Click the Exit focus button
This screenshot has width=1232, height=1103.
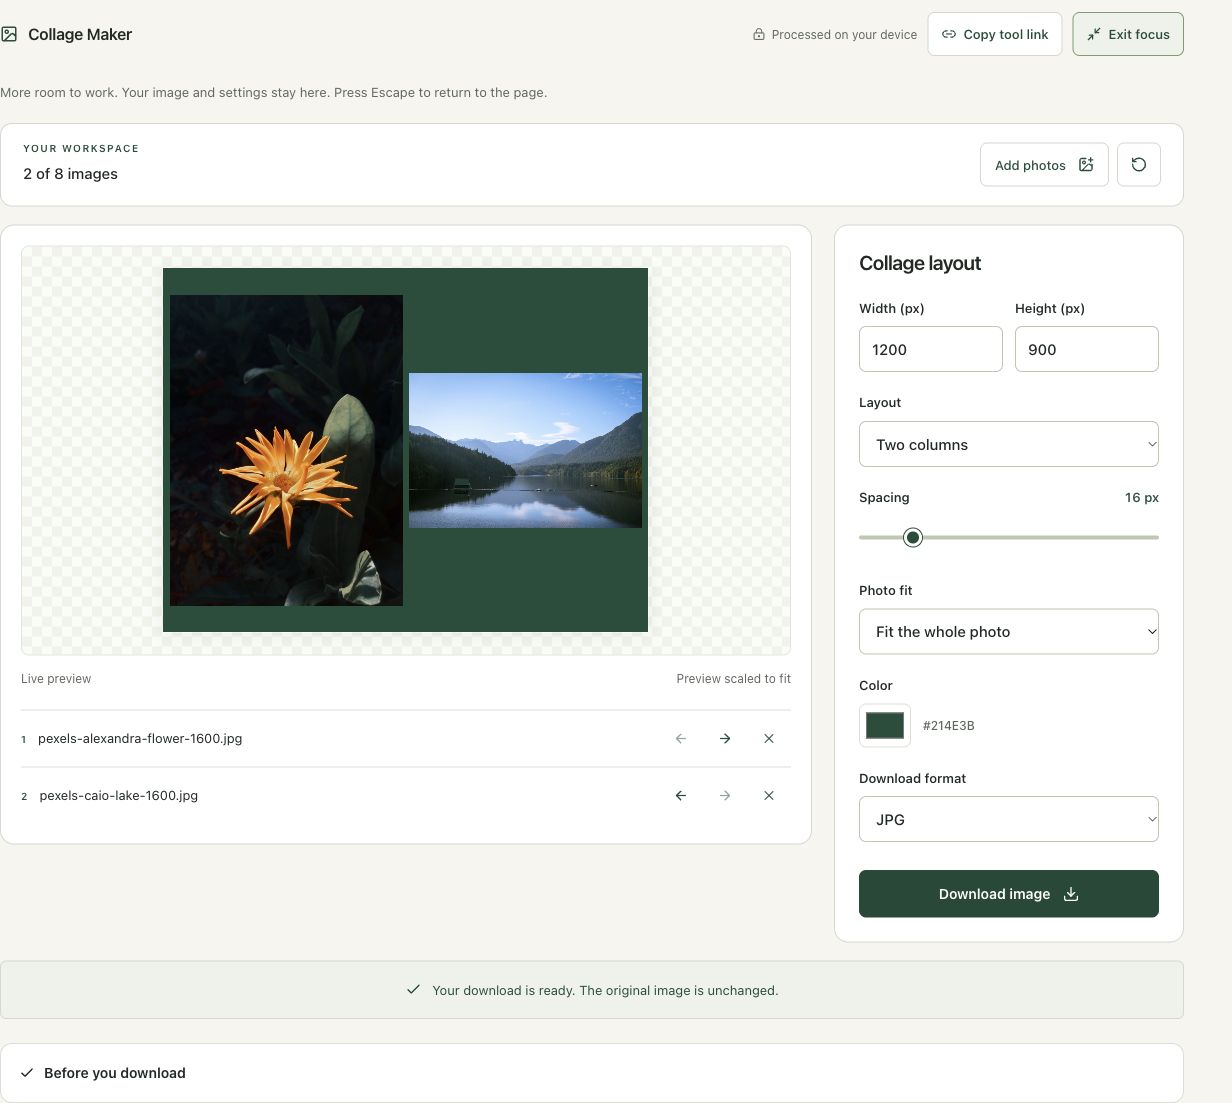point(1128,34)
